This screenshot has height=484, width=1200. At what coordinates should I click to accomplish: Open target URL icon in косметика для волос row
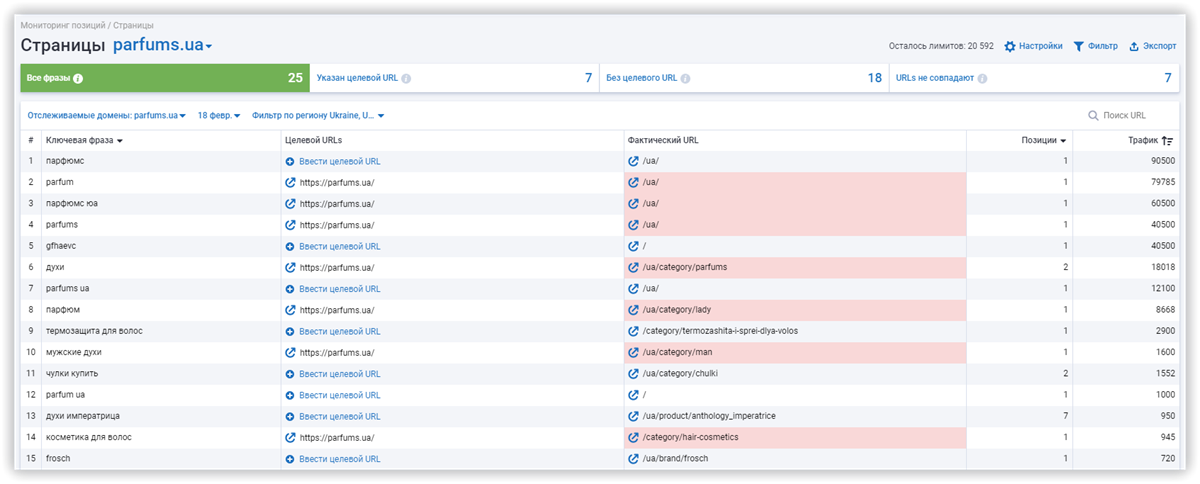pos(290,437)
